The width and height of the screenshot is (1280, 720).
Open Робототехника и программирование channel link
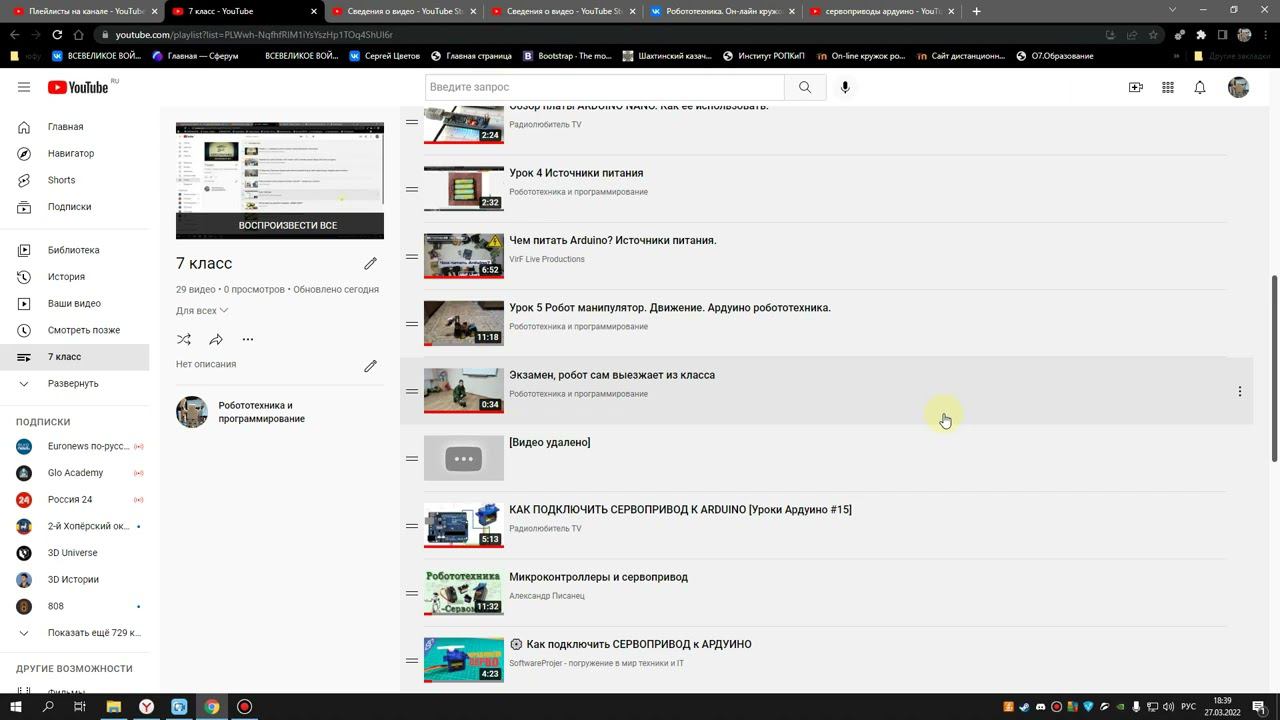pyautogui.click(x=261, y=412)
